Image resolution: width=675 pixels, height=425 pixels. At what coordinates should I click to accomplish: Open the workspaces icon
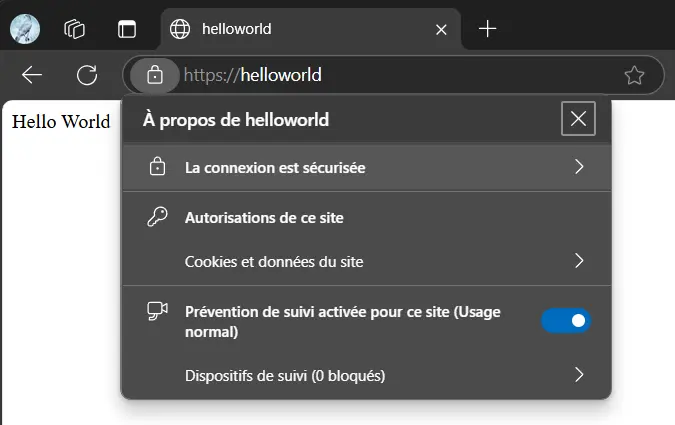pos(75,29)
